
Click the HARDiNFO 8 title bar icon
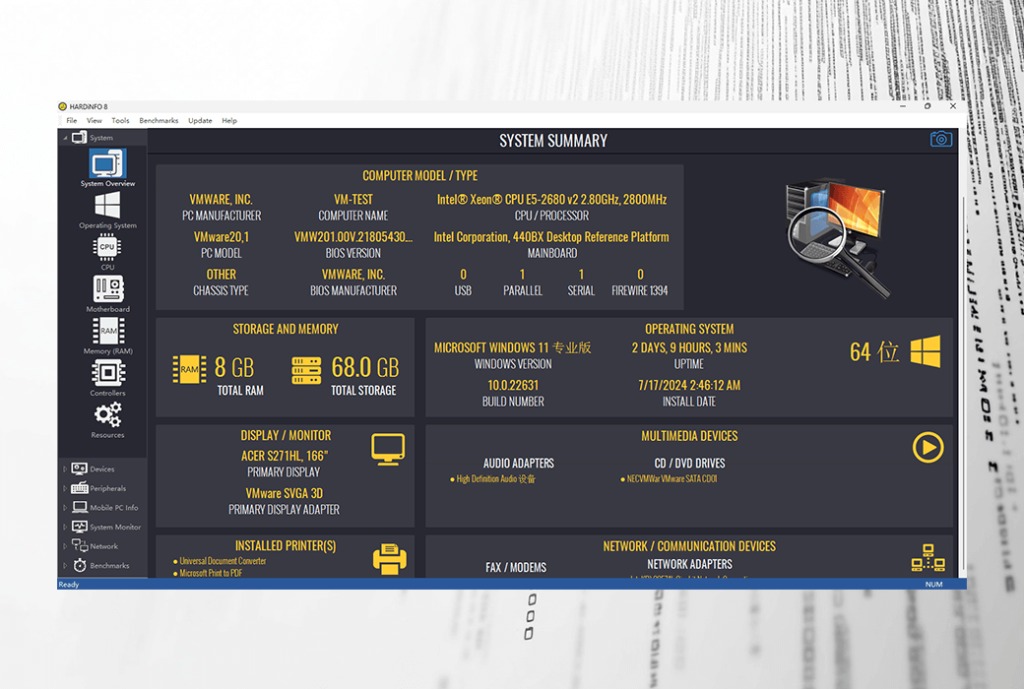[x=63, y=106]
